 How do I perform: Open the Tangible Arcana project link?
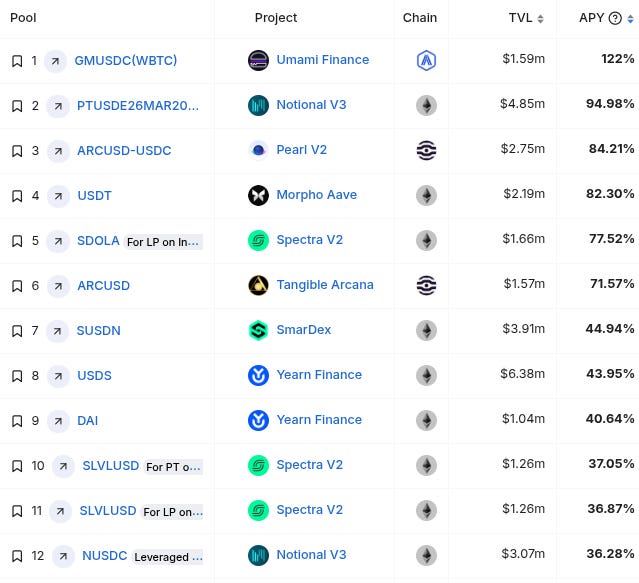325,285
